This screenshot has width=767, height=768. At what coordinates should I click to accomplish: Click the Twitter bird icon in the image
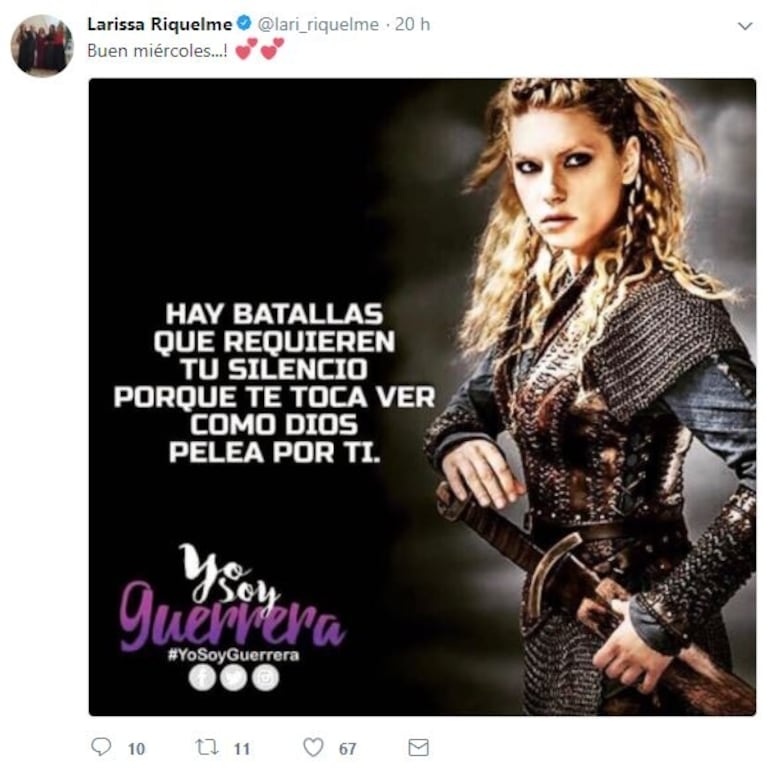click(234, 678)
